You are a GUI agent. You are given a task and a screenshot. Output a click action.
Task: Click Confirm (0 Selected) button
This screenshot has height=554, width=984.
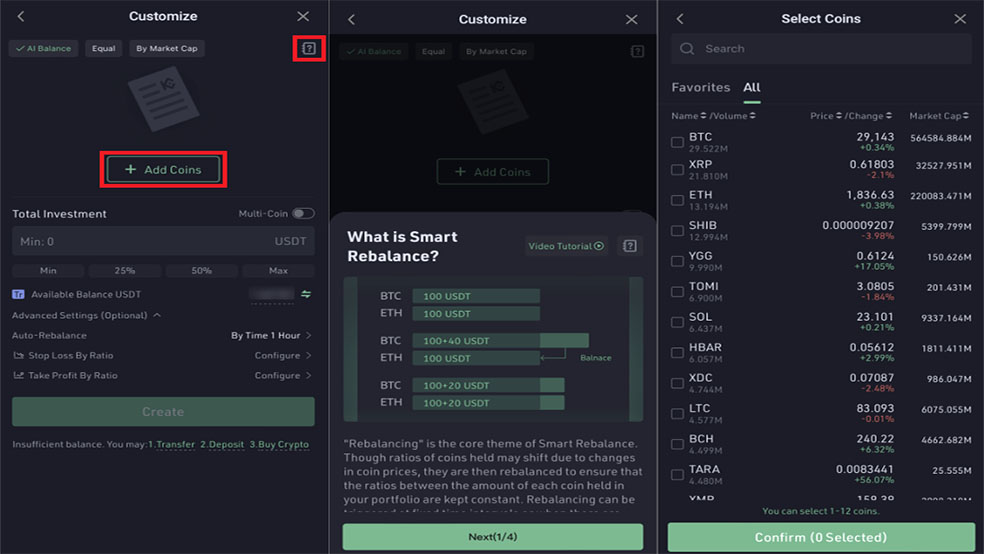point(821,538)
